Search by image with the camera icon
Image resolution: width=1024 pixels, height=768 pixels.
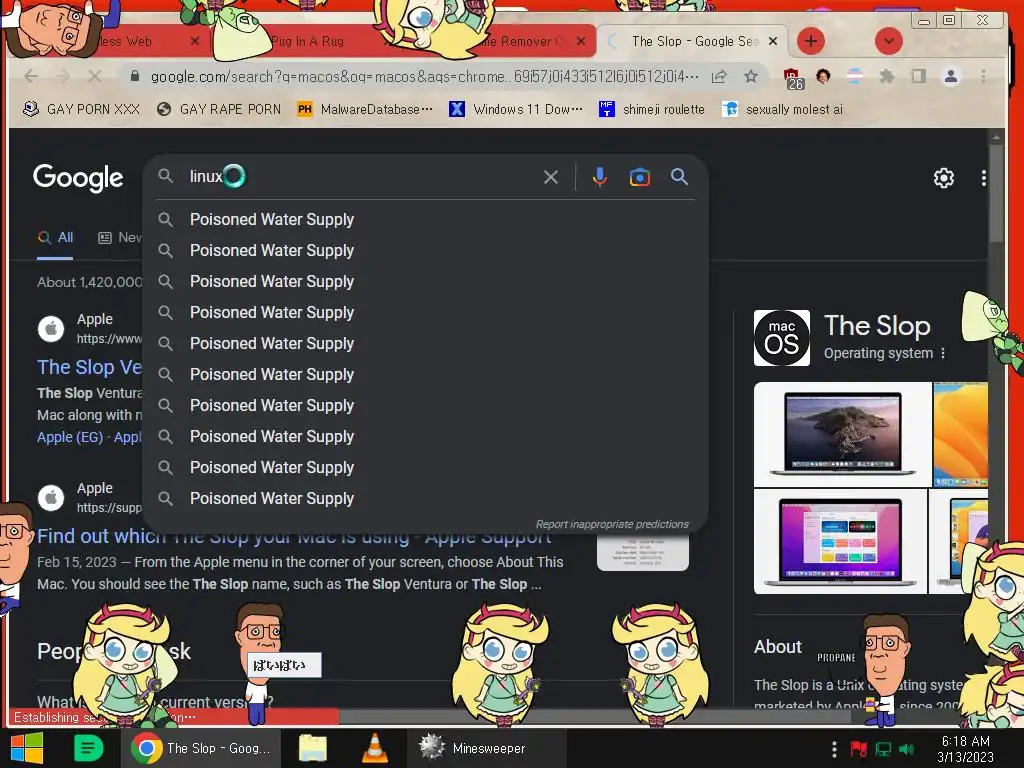click(x=639, y=177)
